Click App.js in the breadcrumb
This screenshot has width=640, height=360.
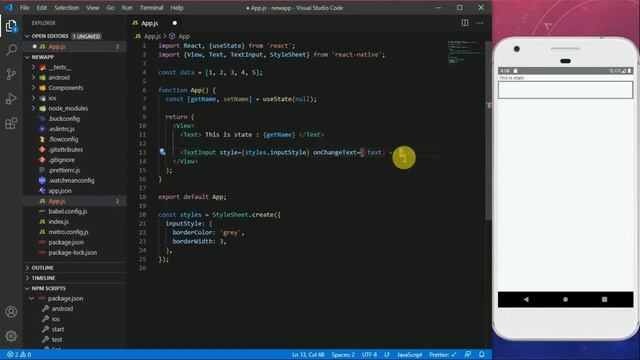point(152,36)
